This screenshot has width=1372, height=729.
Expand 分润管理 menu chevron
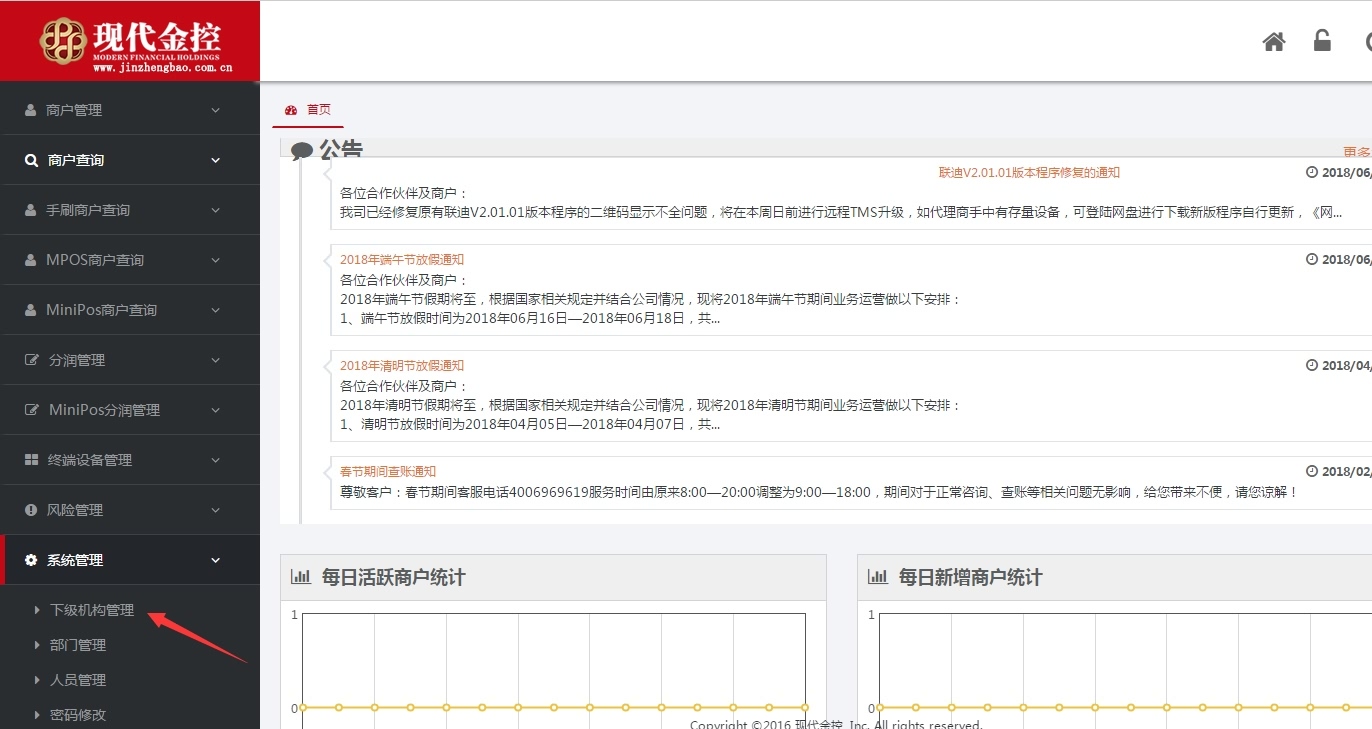215,360
